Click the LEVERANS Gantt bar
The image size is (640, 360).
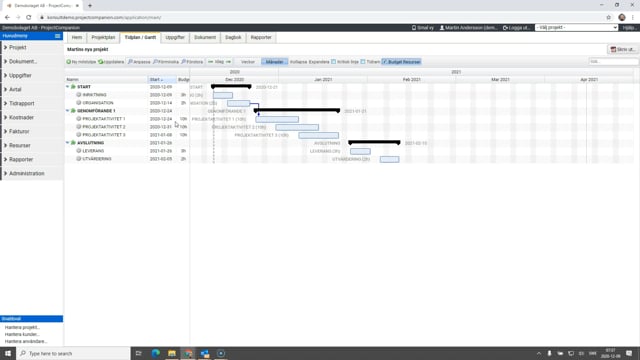click(360, 151)
